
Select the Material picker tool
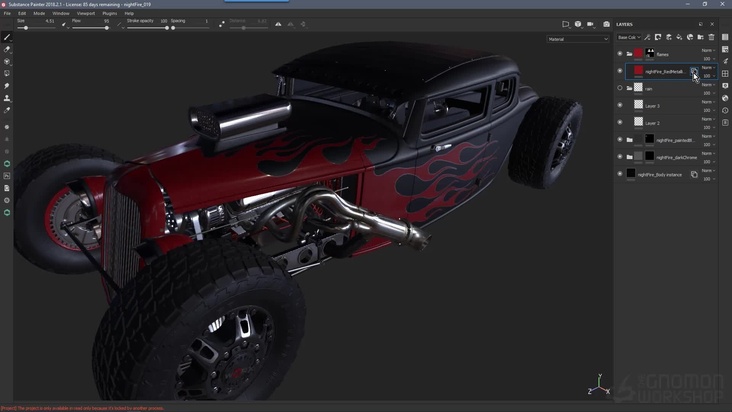(x=7, y=110)
